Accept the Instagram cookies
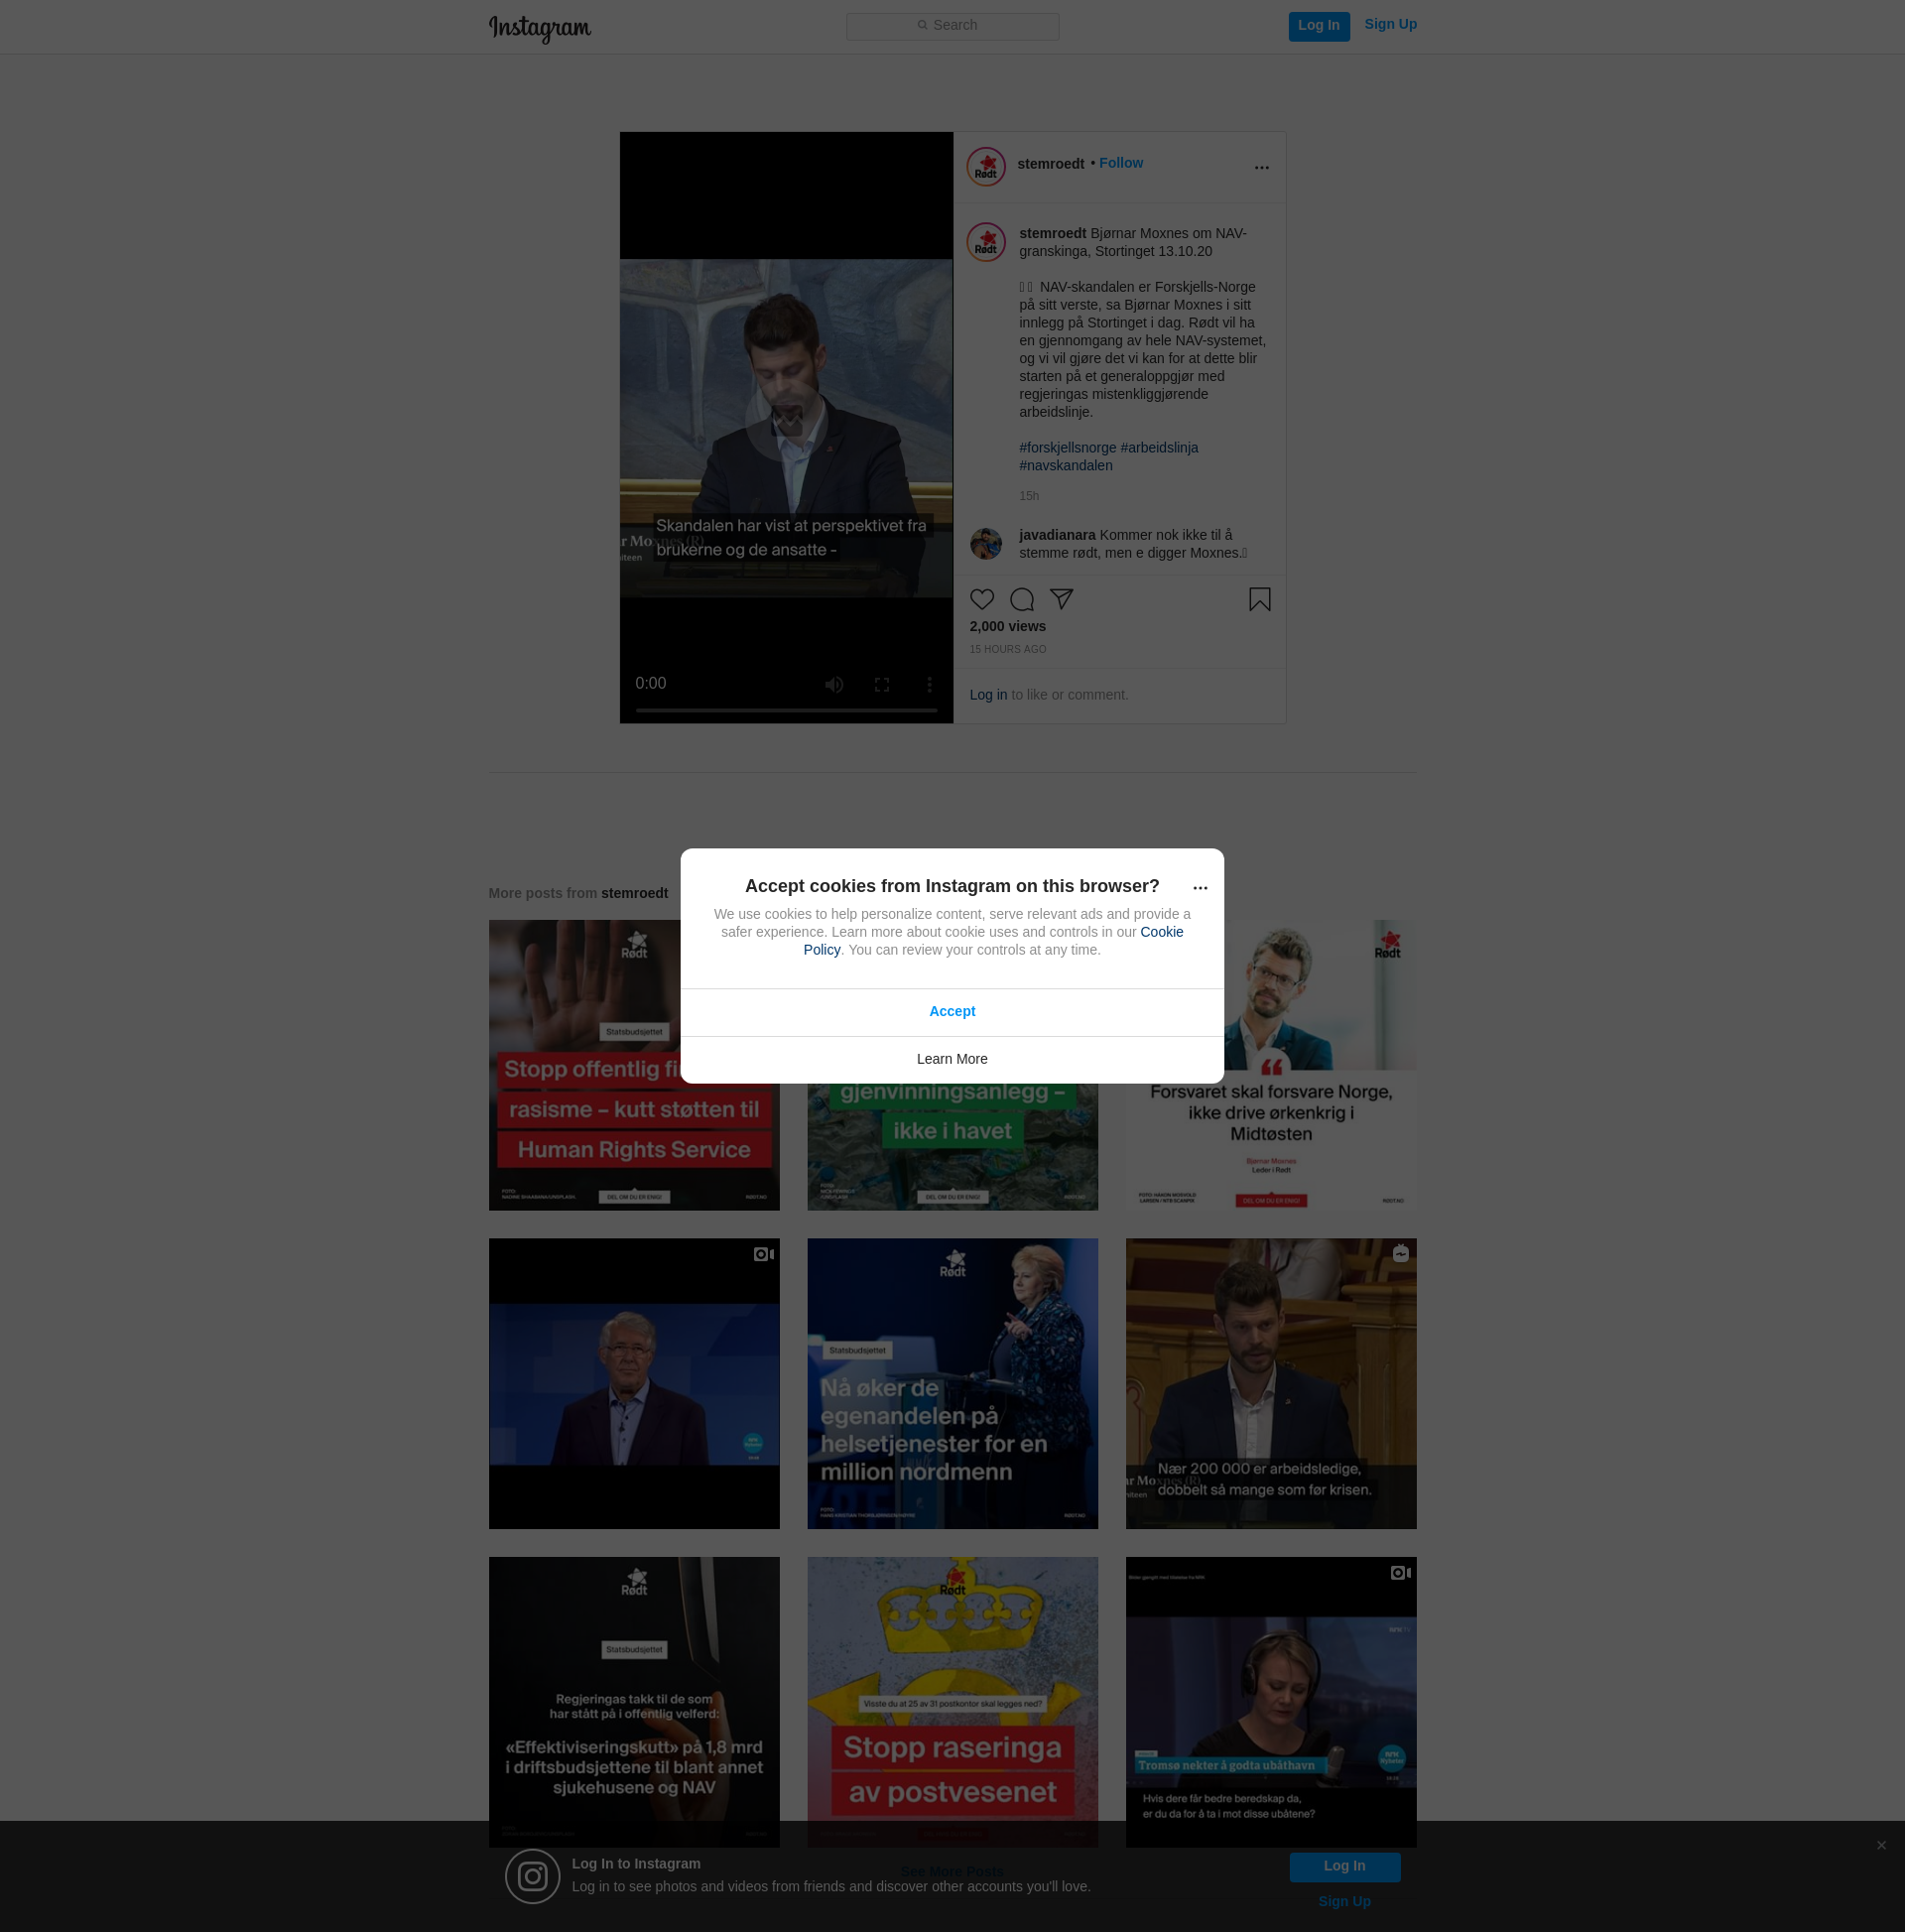This screenshot has height=1932, width=1905. pyautogui.click(x=951, y=1011)
